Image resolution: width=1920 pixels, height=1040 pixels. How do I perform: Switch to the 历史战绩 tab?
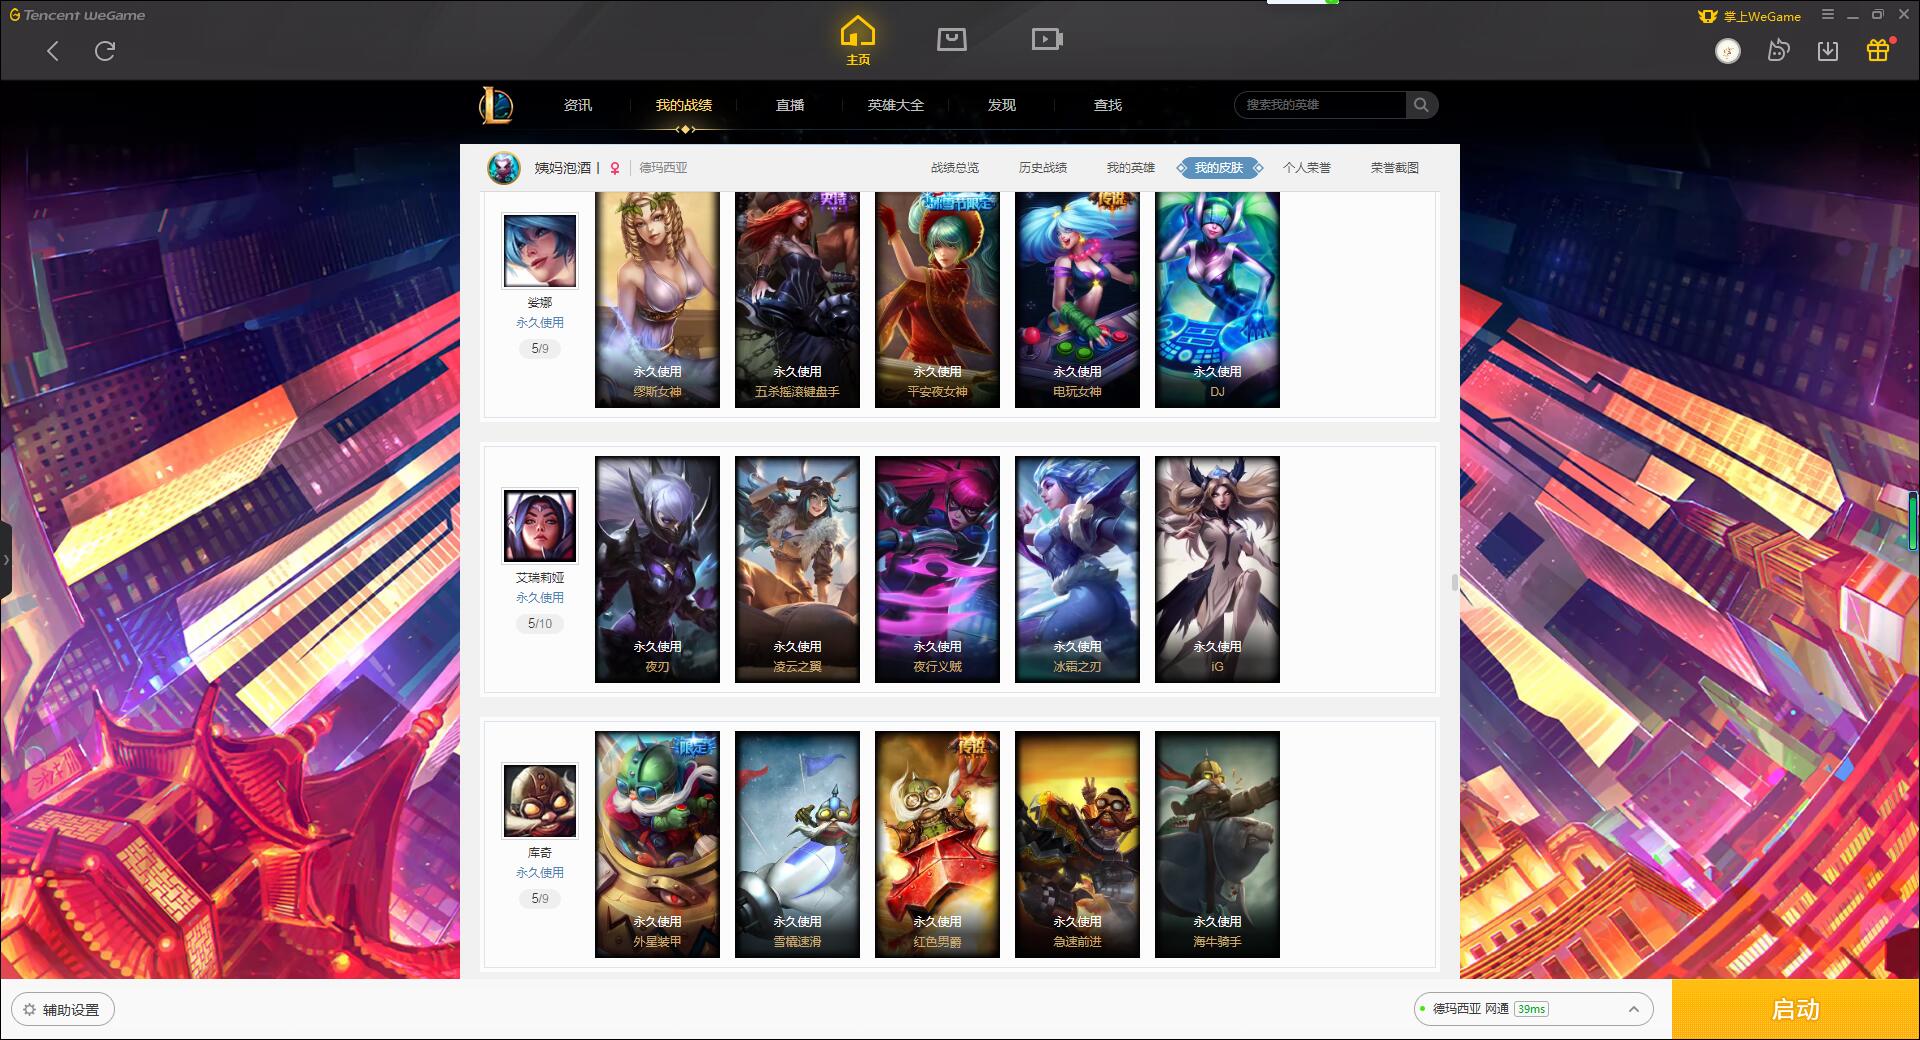[x=1043, y=168]
